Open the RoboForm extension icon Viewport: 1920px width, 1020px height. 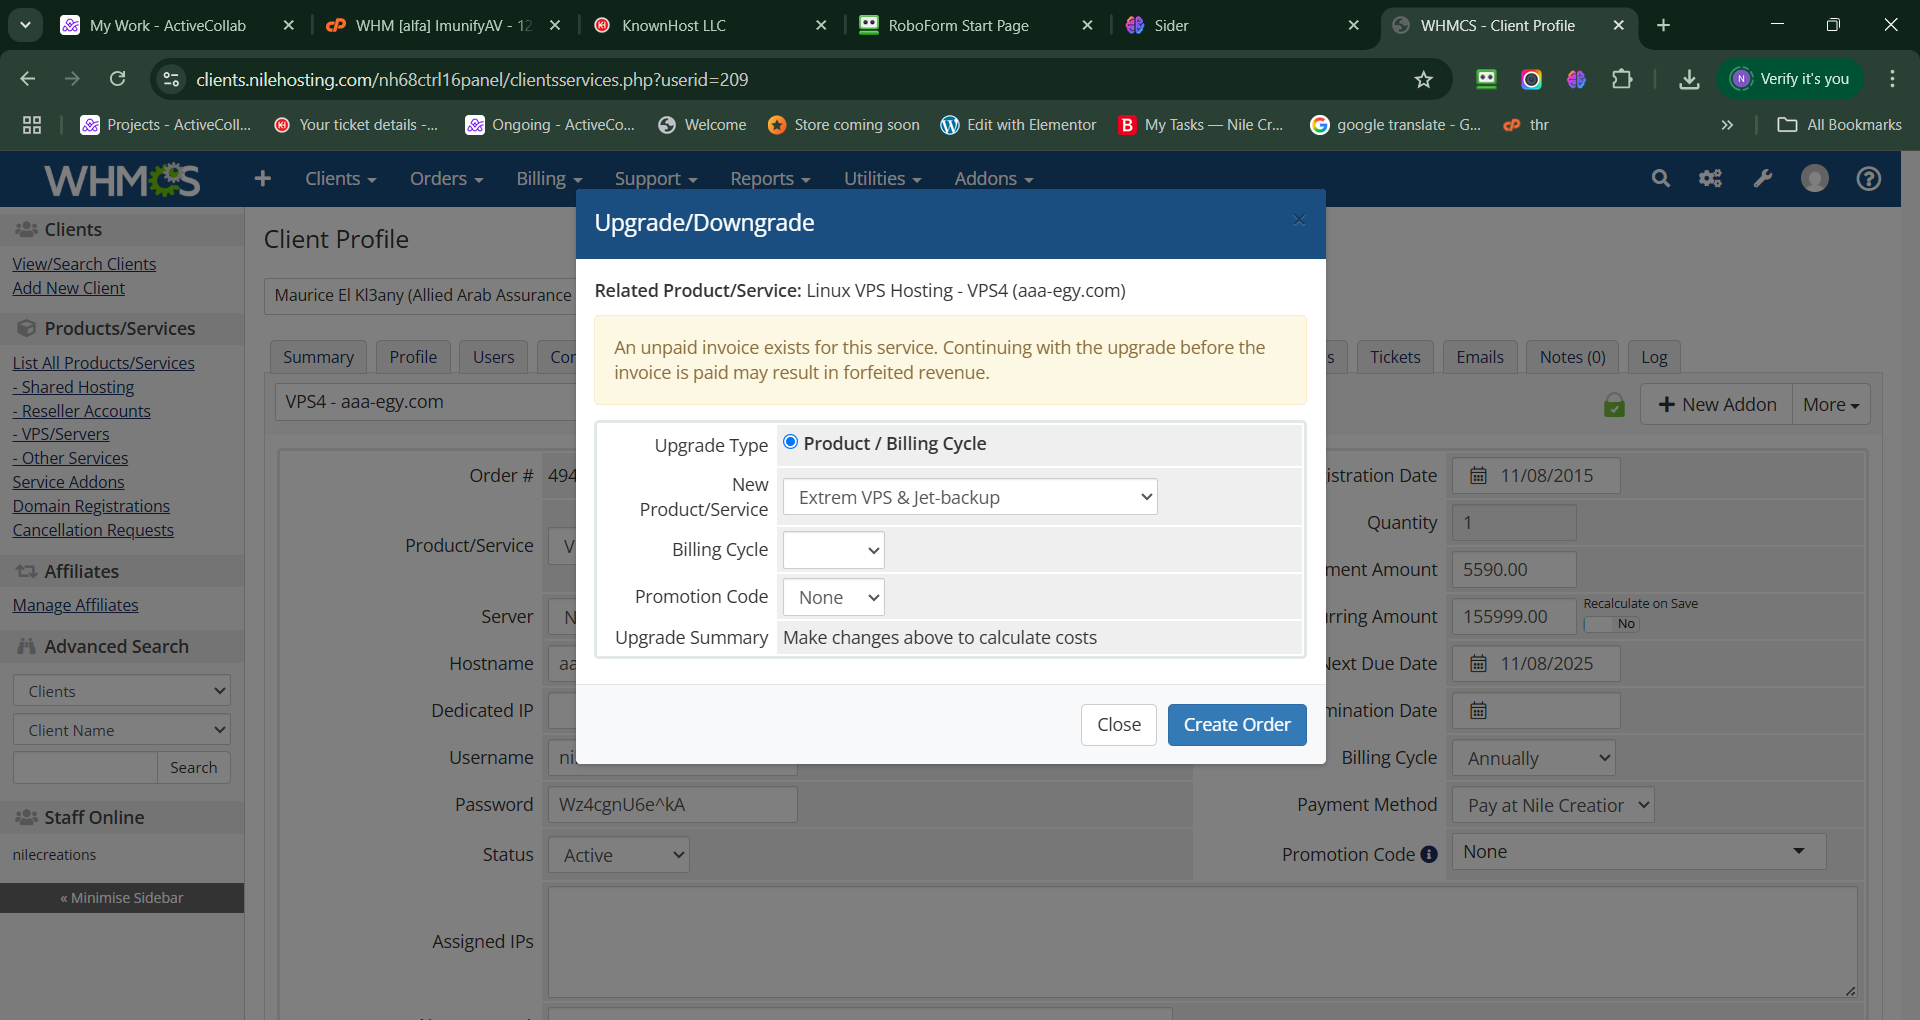[x=1486, y=79]
